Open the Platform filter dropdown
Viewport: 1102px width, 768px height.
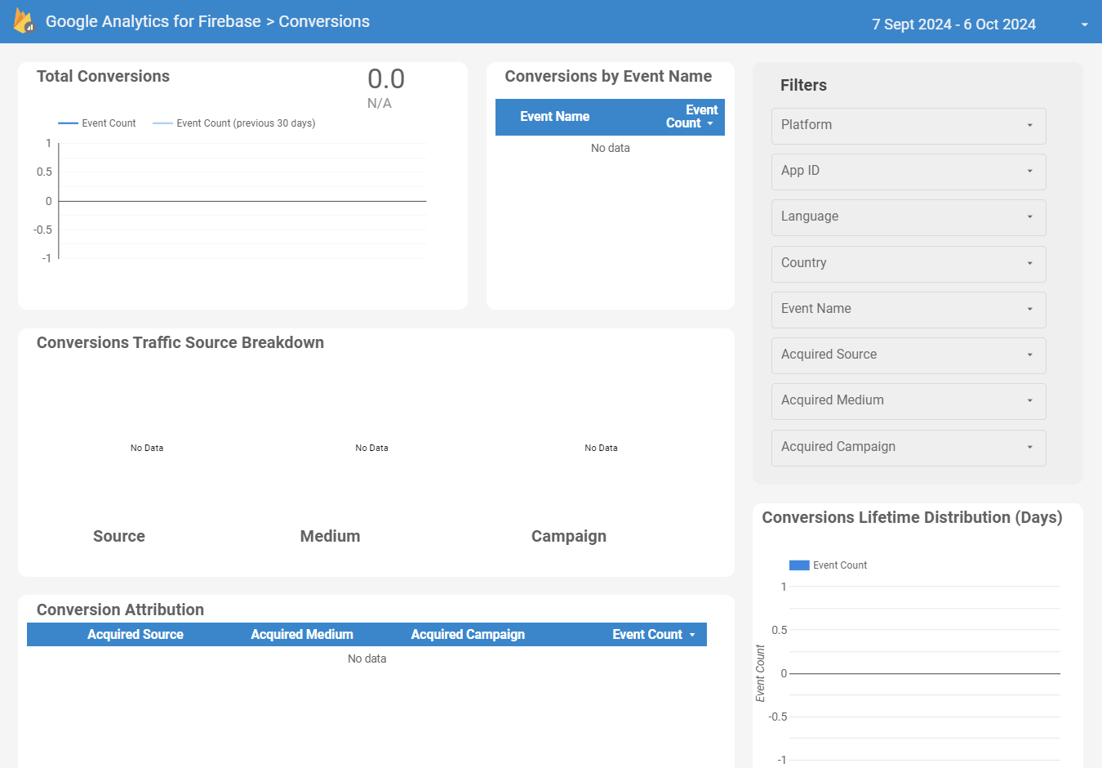coord(908,126)
